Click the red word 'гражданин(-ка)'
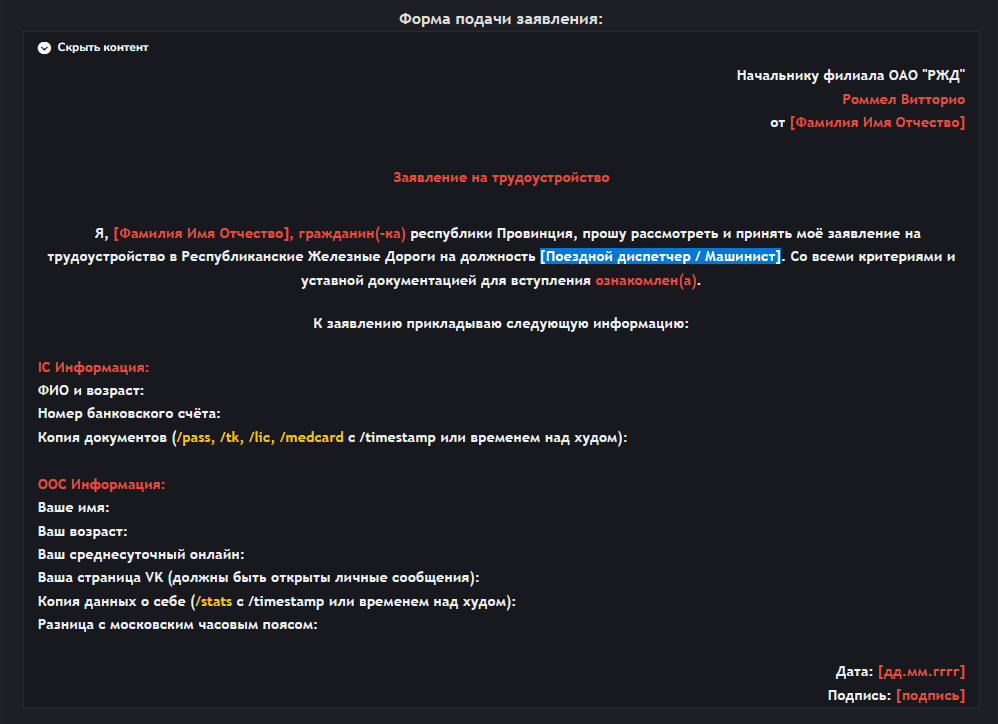 [352, 234]
